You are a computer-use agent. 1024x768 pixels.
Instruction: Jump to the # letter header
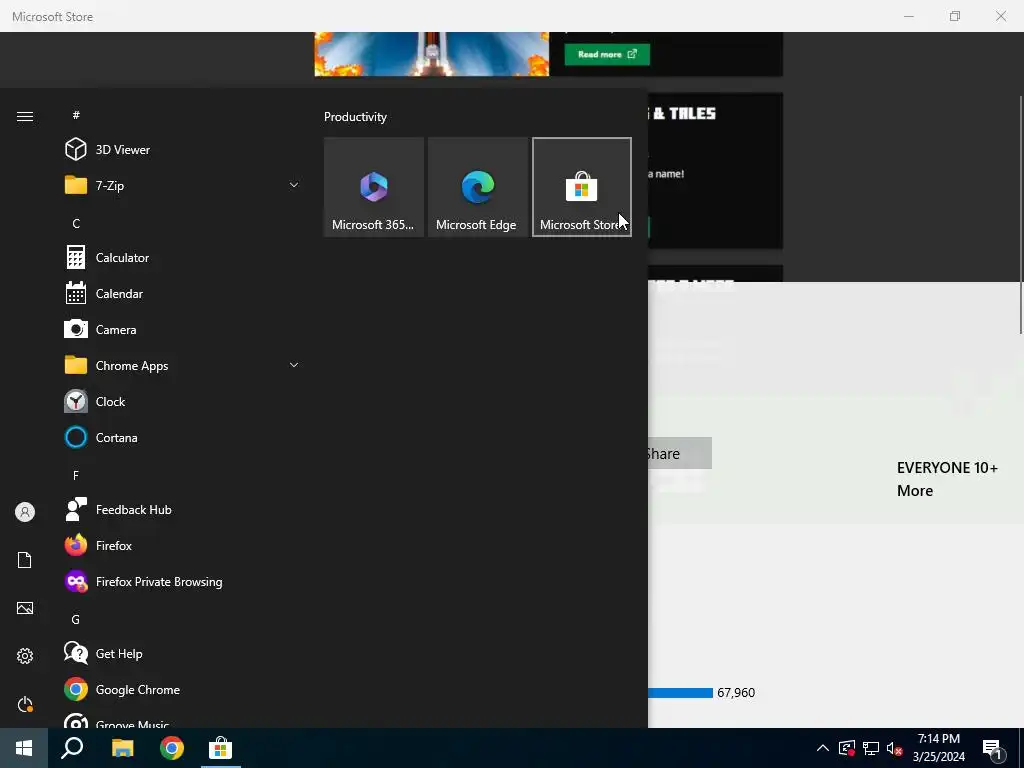click(x=76, y=115)
